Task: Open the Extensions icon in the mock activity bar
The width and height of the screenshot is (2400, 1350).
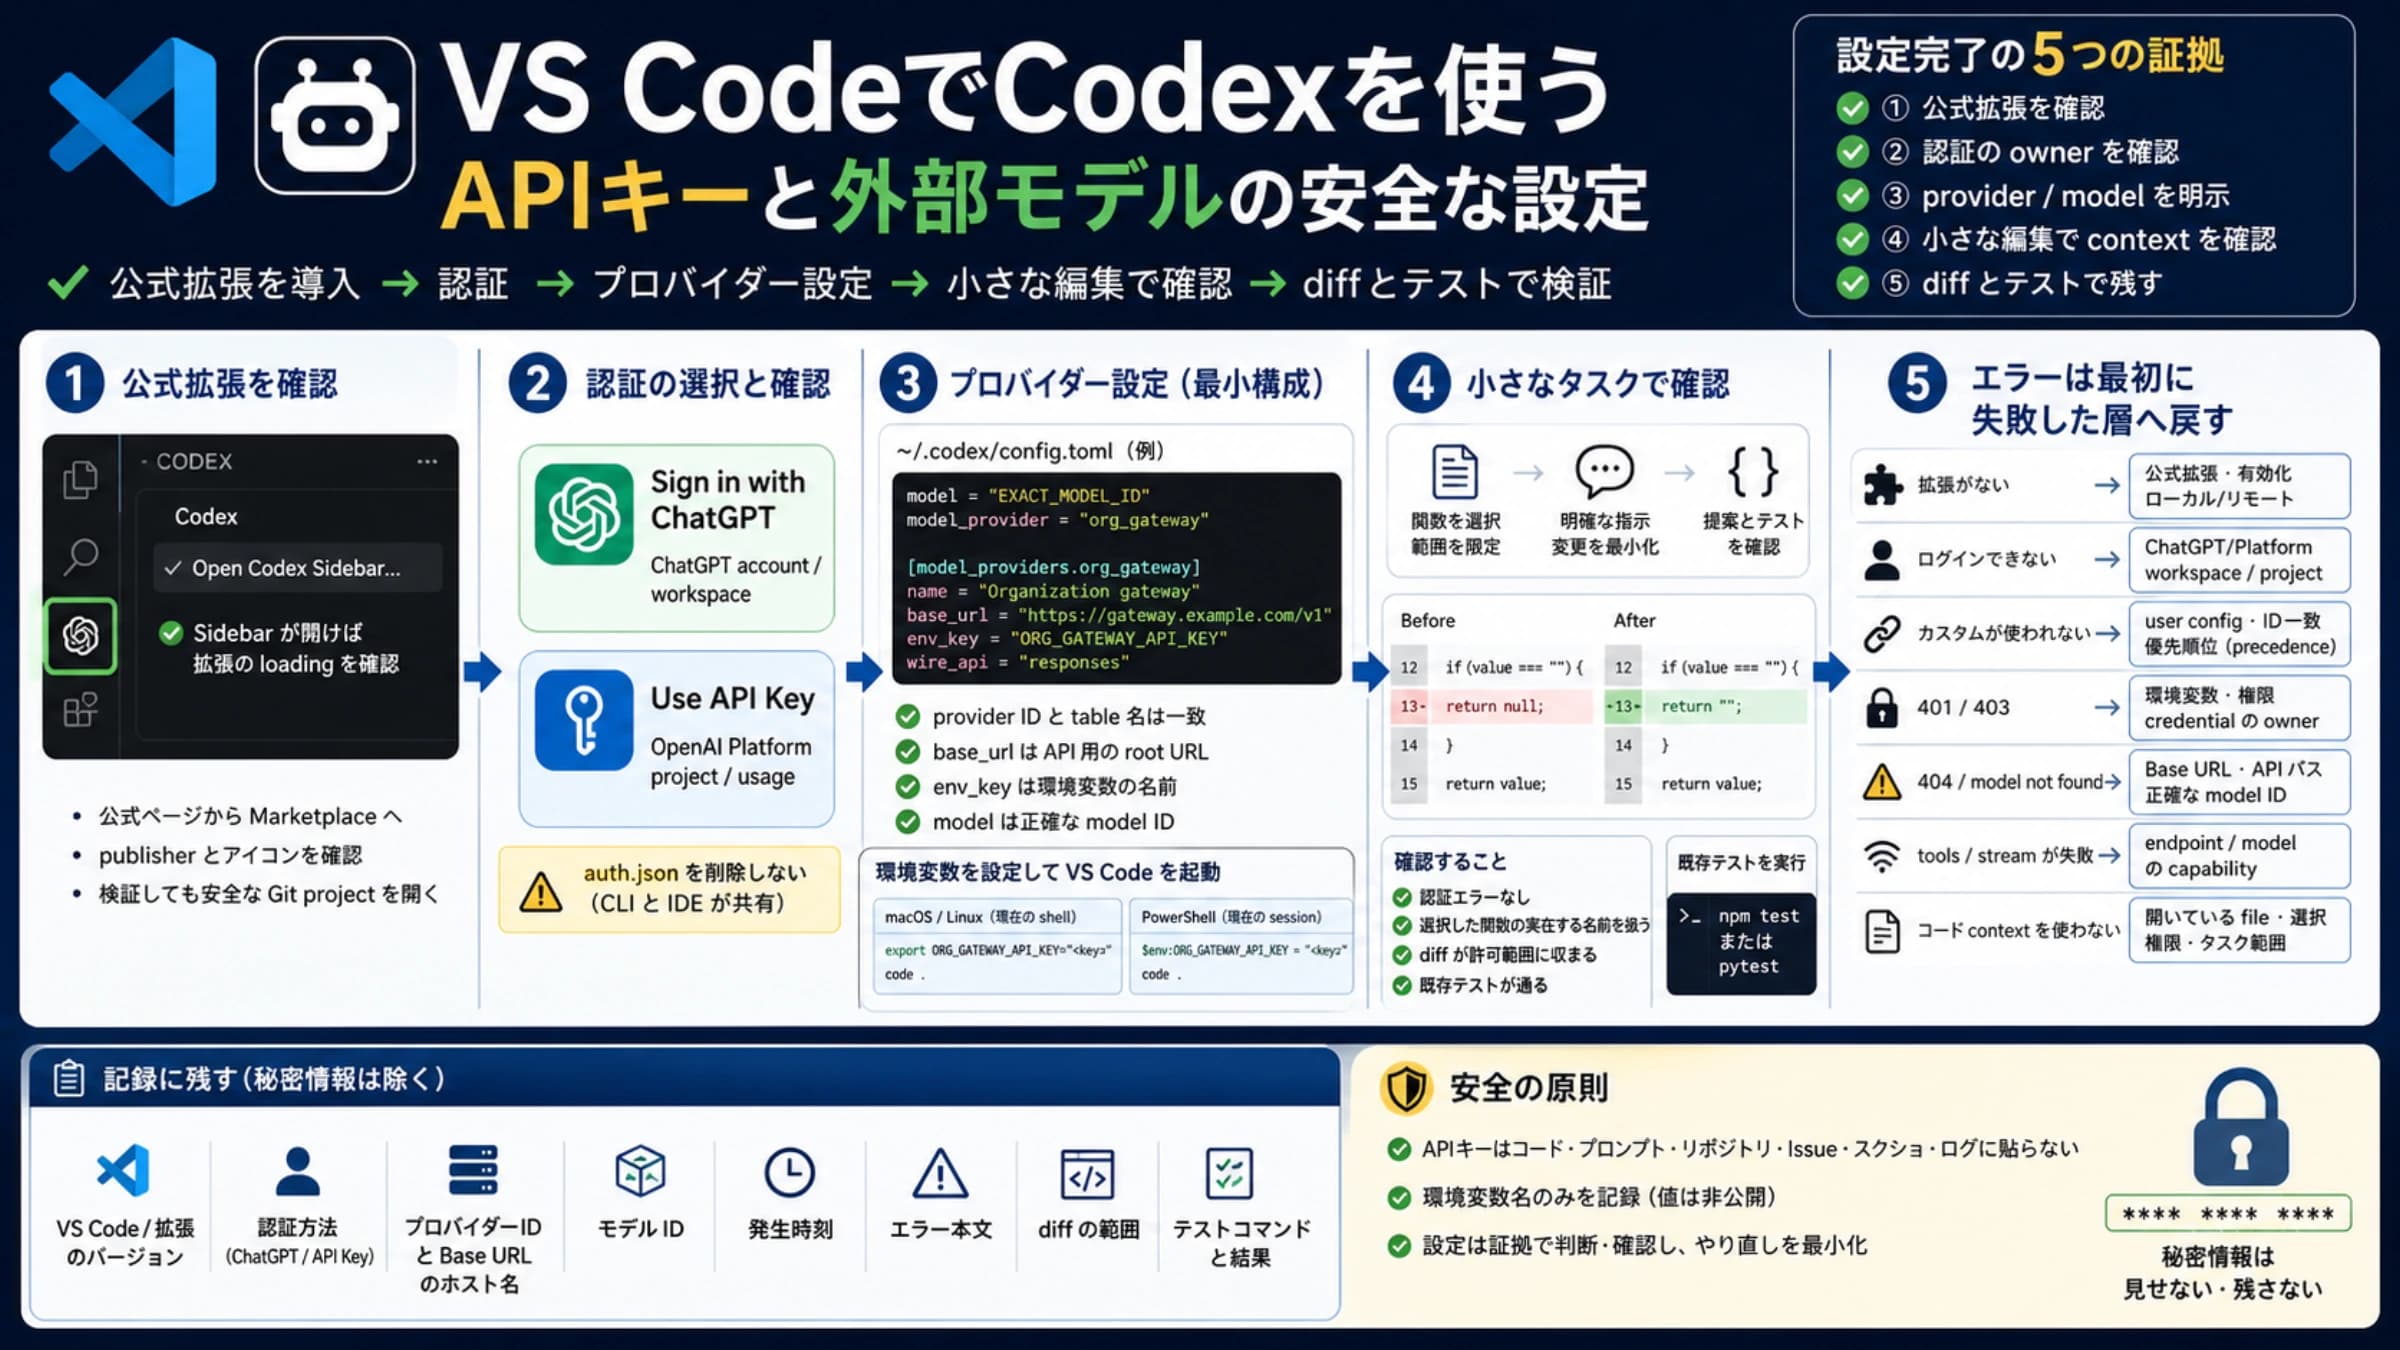Action: tap(80, 710)
